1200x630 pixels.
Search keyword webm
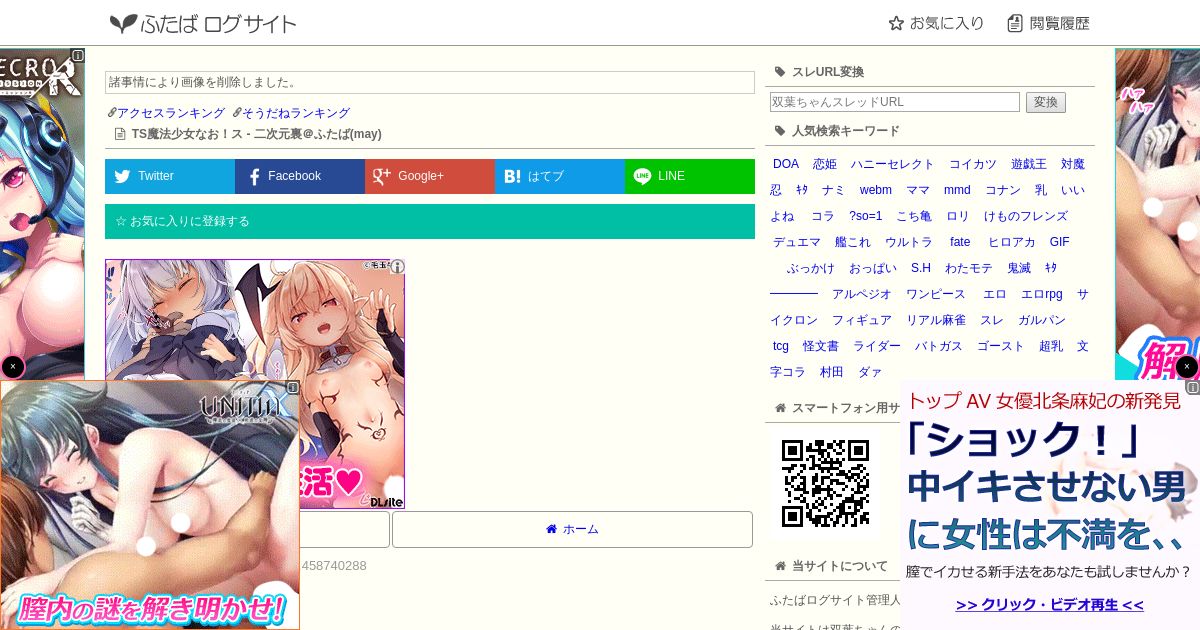click(876, 190)
